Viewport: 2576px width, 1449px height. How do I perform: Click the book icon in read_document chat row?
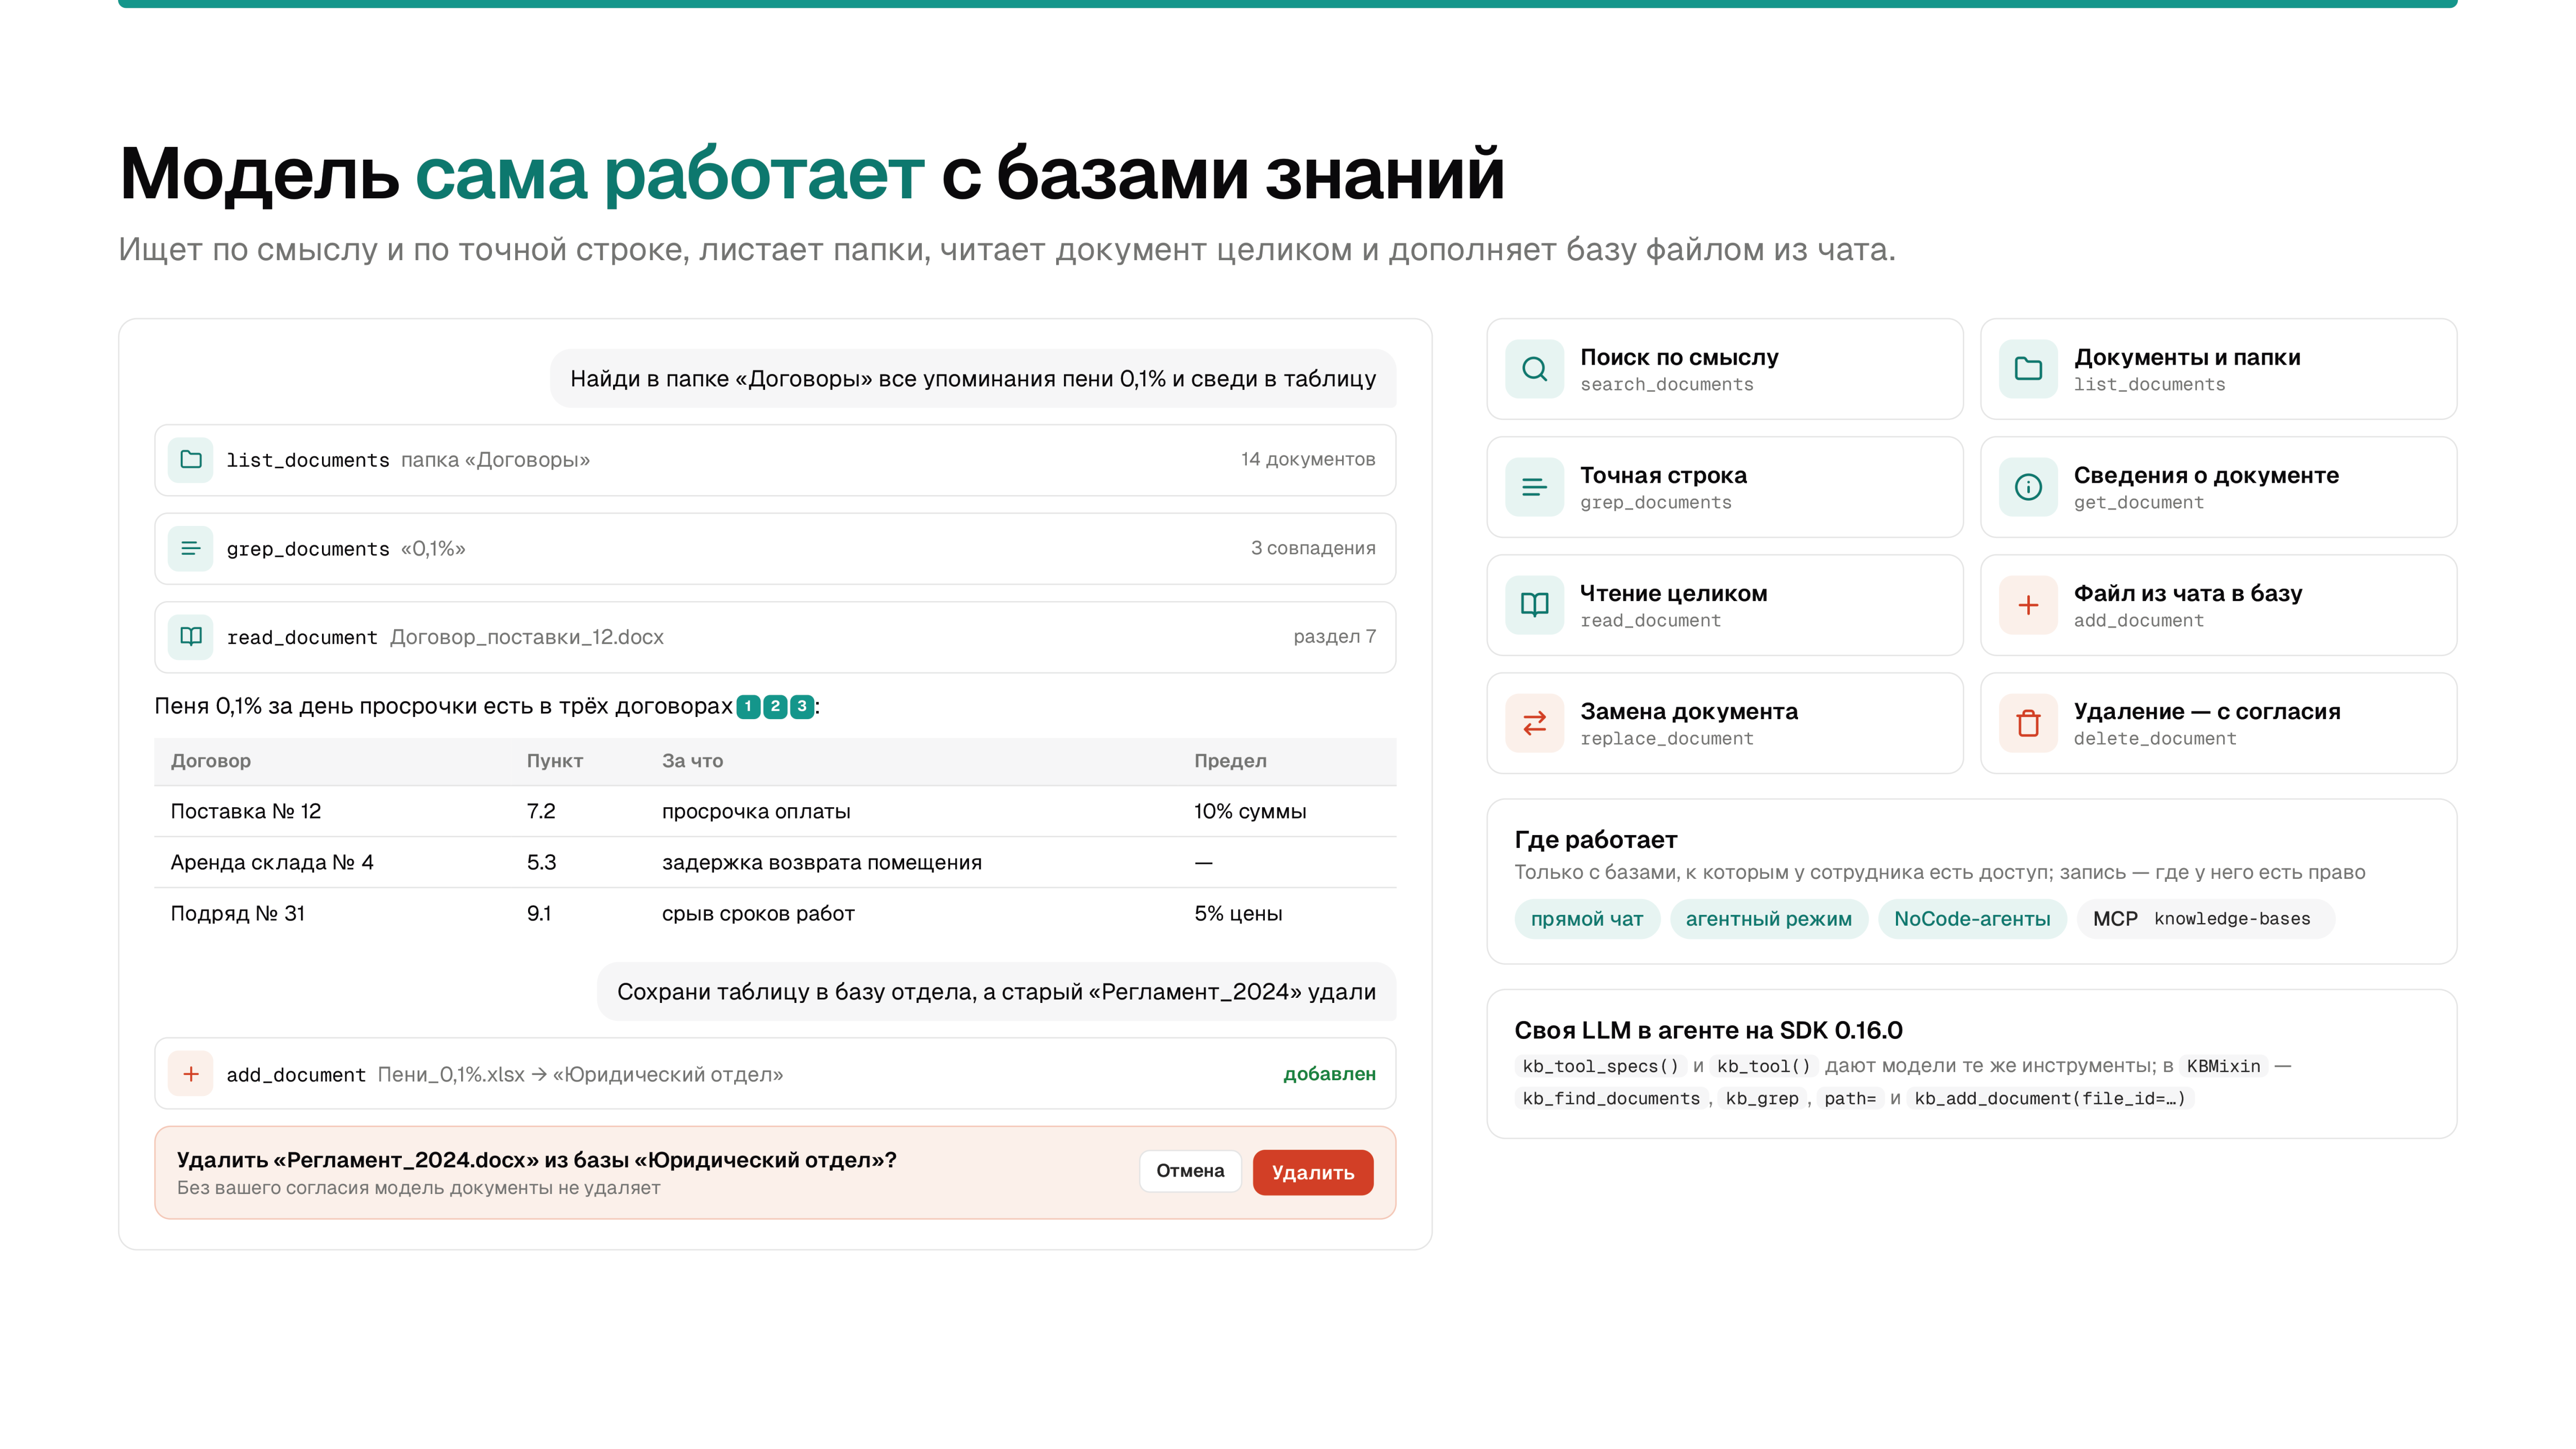190,637
